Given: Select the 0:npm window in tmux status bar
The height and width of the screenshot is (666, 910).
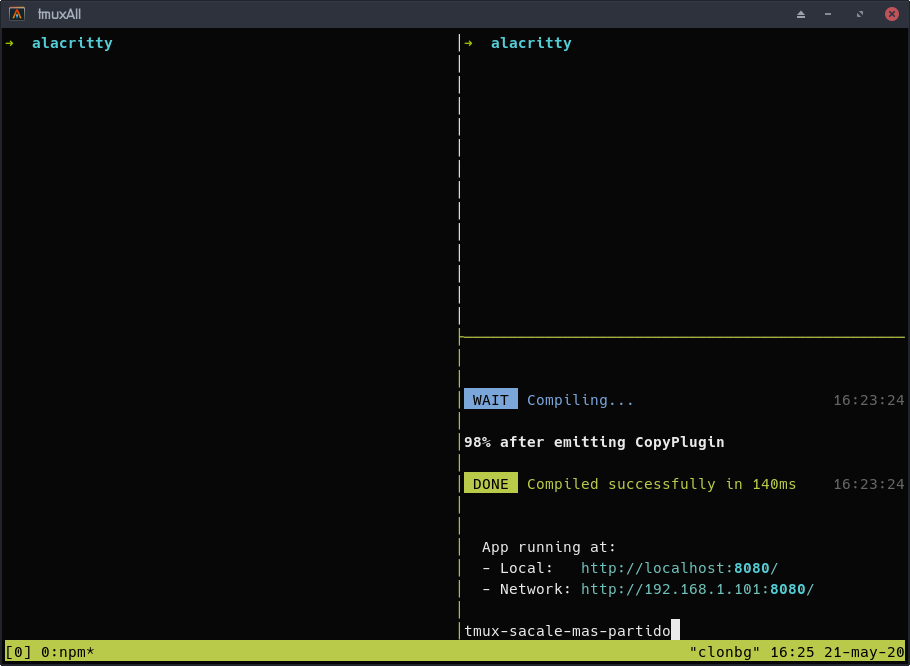Looking at the screenshot, I should click(67, 652).
